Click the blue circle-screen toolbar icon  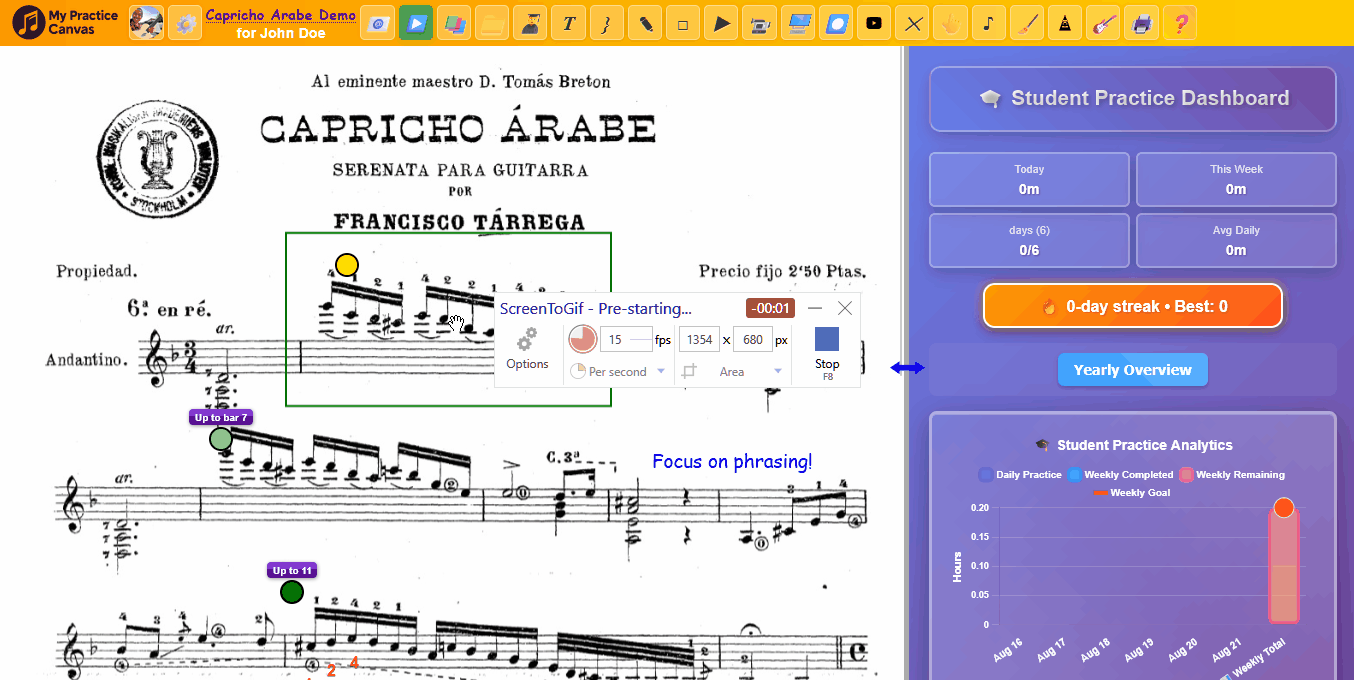pos(836,22)
